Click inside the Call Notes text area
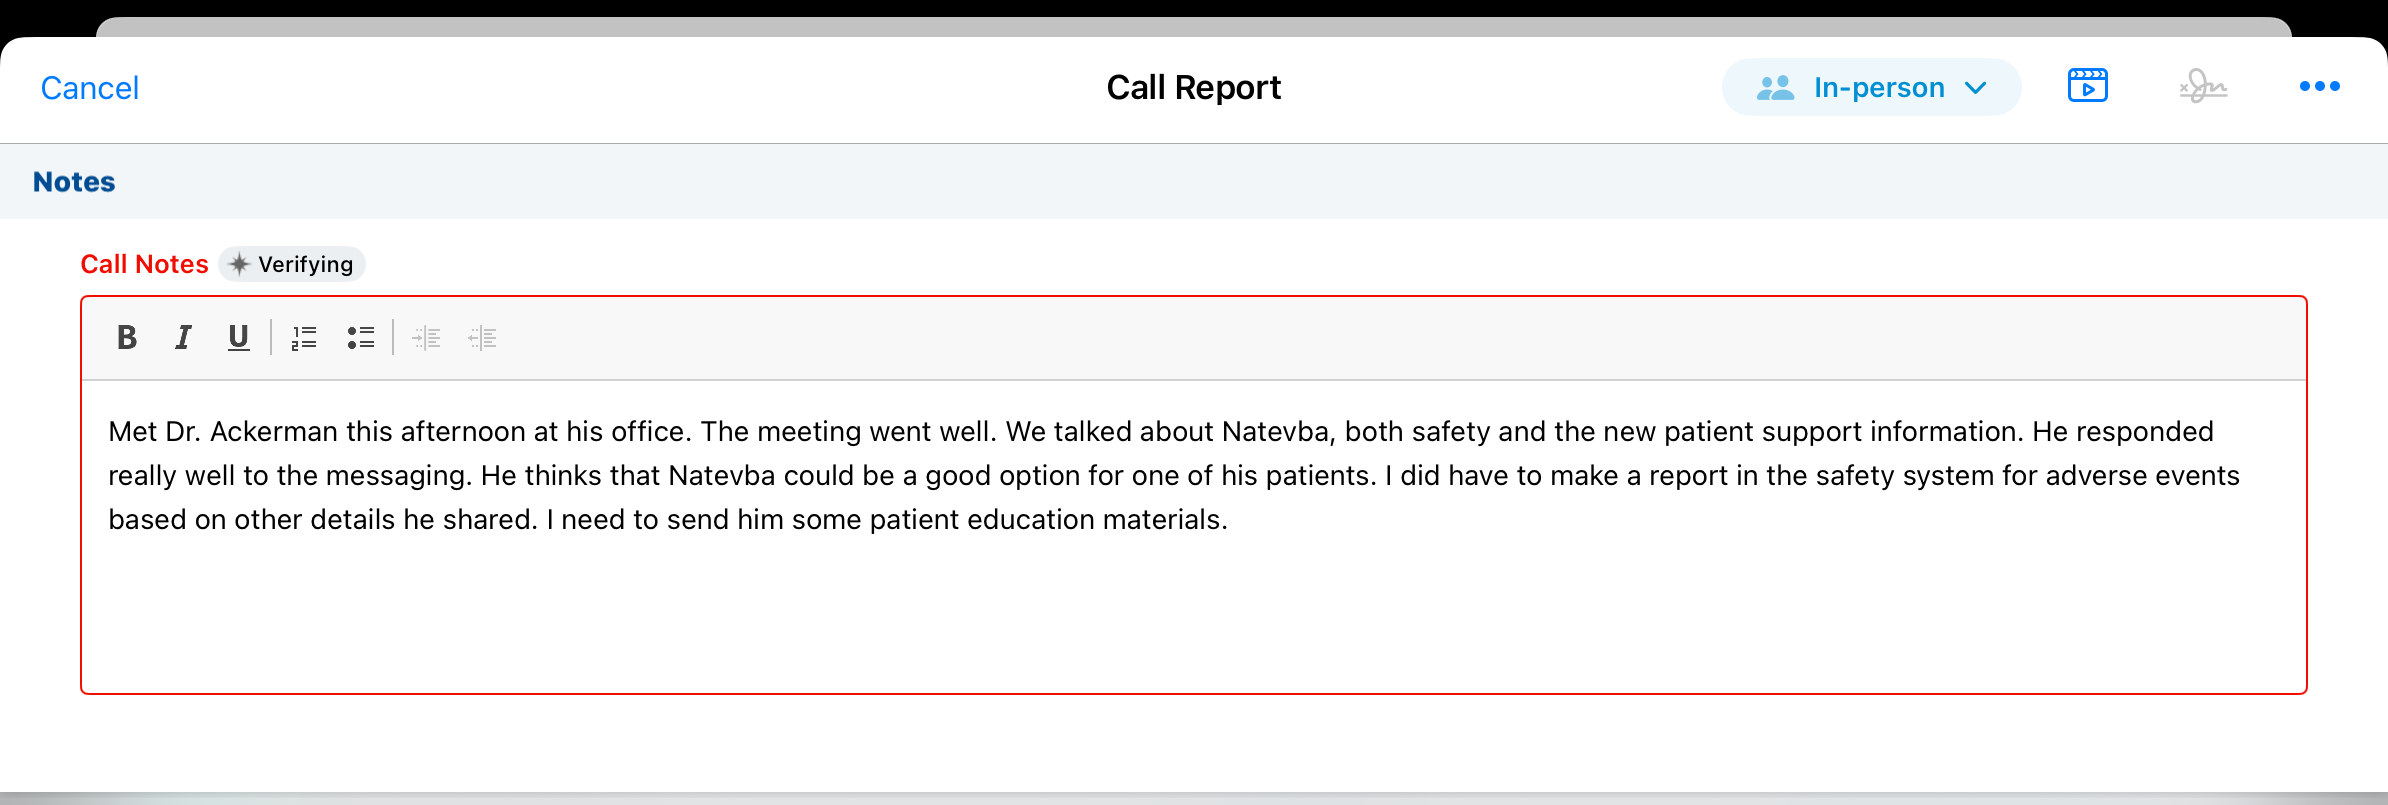This screenshot has height=805, width=2388. 1192,600
